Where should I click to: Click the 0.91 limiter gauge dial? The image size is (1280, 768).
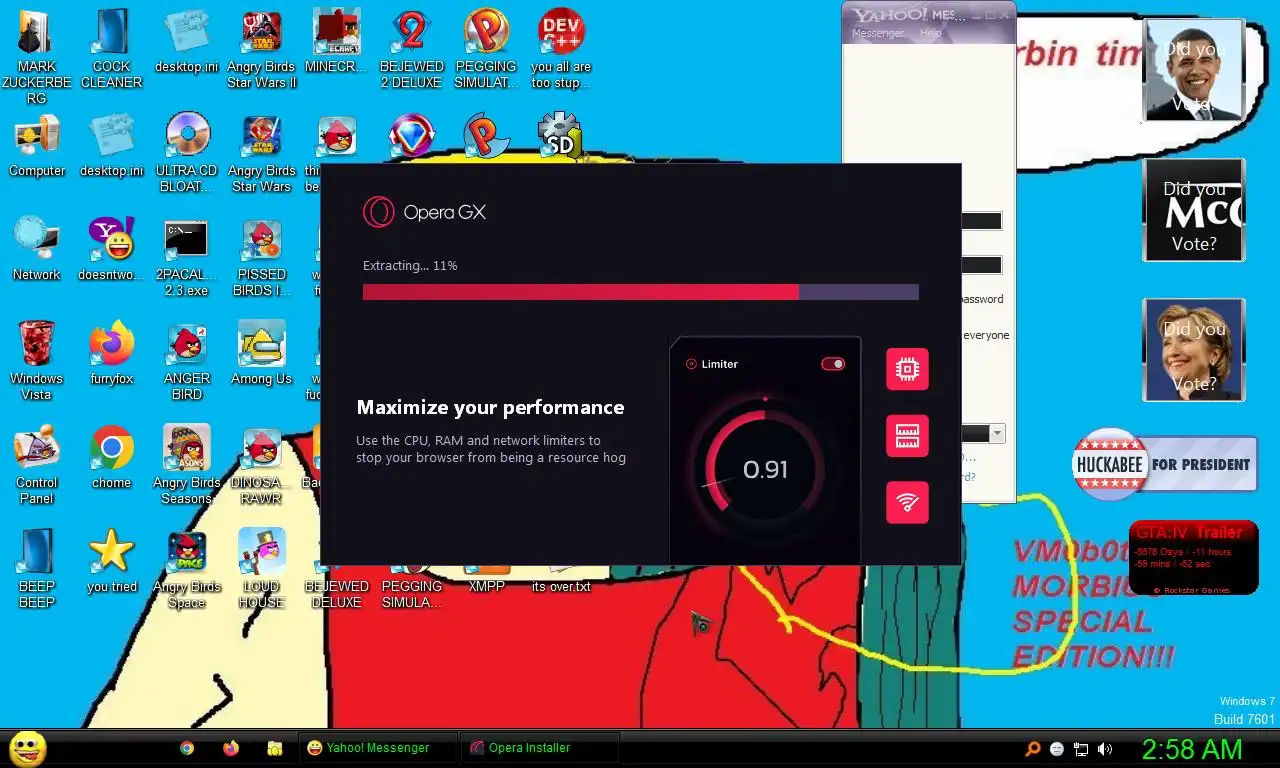[765, 469]
